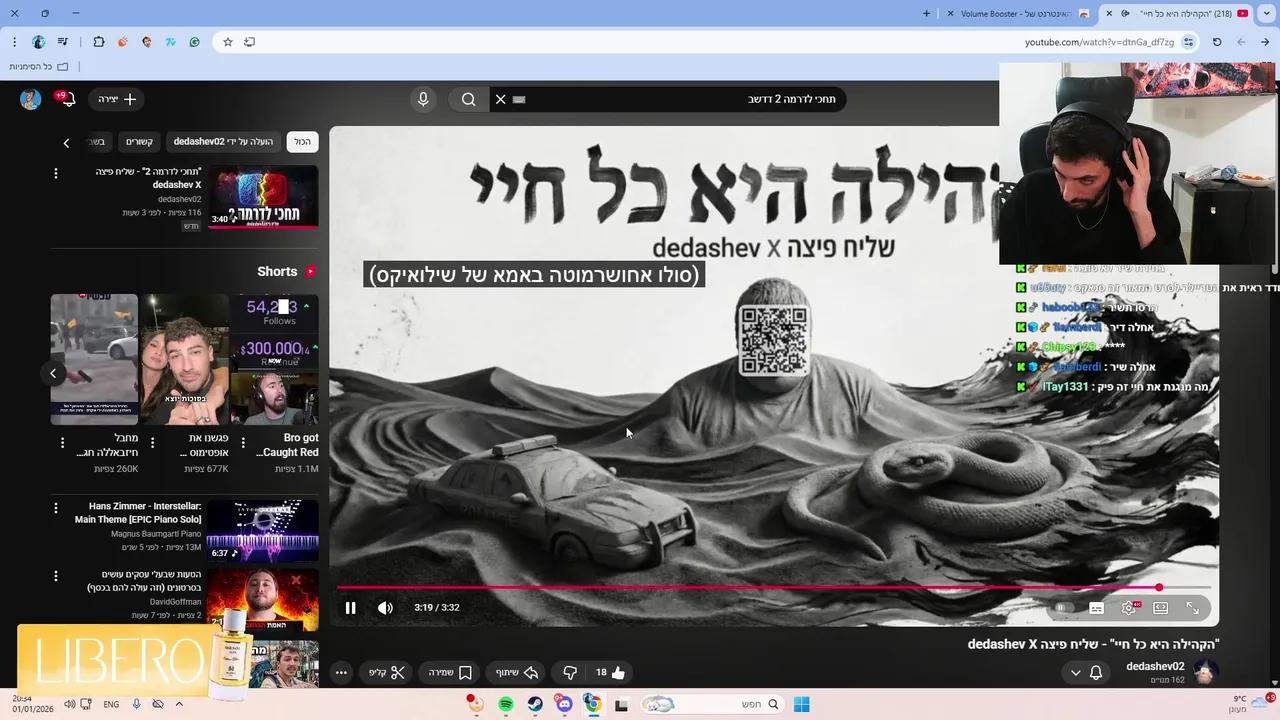Click the YouTube search magnifier button
Screen dimensions: 1280x720
point(468,99)
